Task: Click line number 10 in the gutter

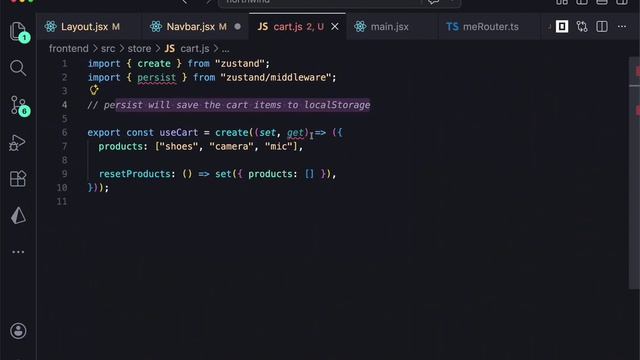Action: 62,188
